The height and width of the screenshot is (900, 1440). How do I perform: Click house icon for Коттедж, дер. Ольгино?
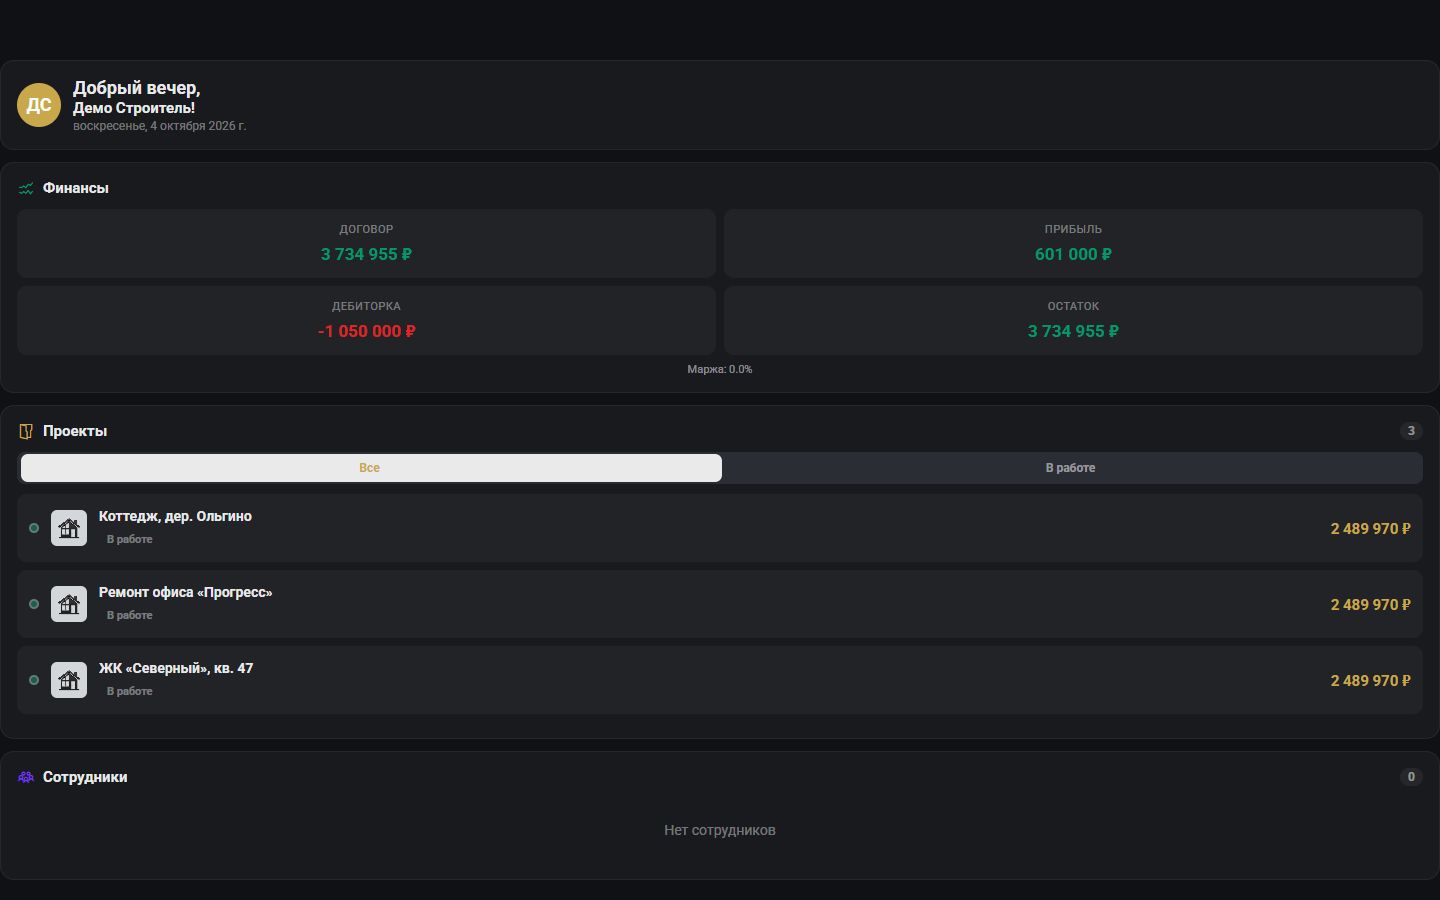(x=69, y=528)
